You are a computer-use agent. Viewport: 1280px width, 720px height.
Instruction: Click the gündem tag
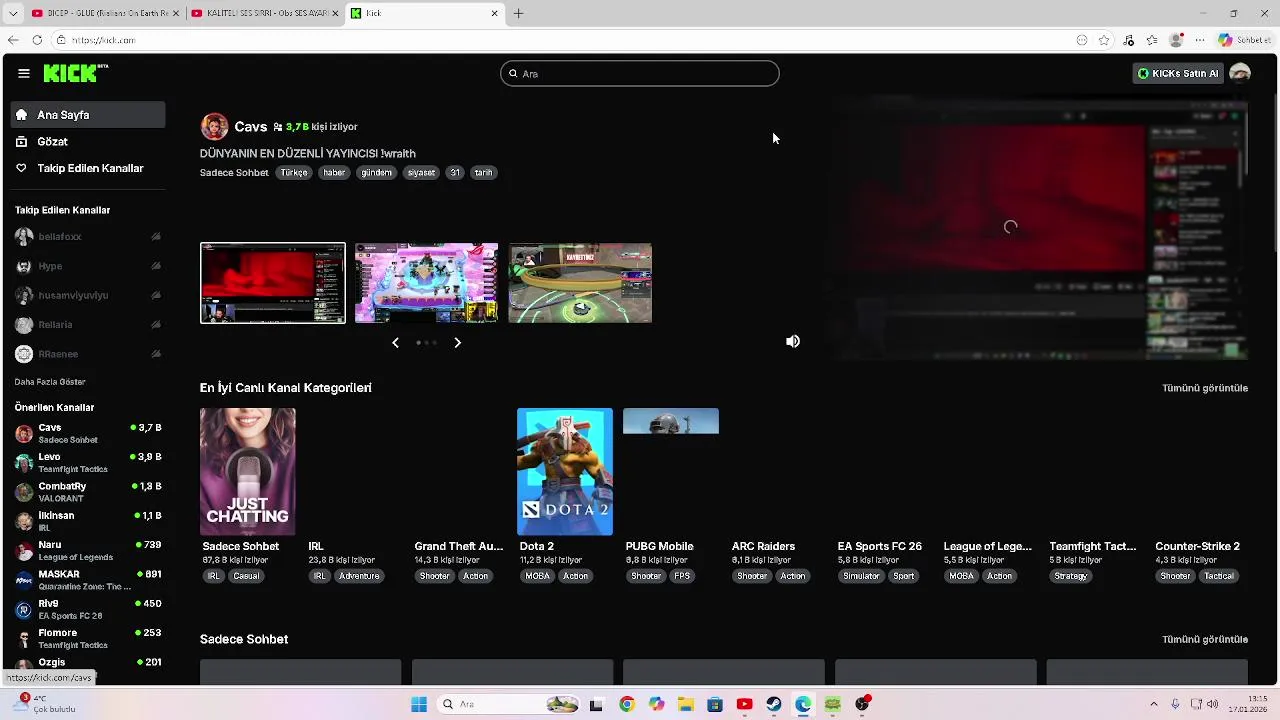pyautogui.click(x=377, y=173)
